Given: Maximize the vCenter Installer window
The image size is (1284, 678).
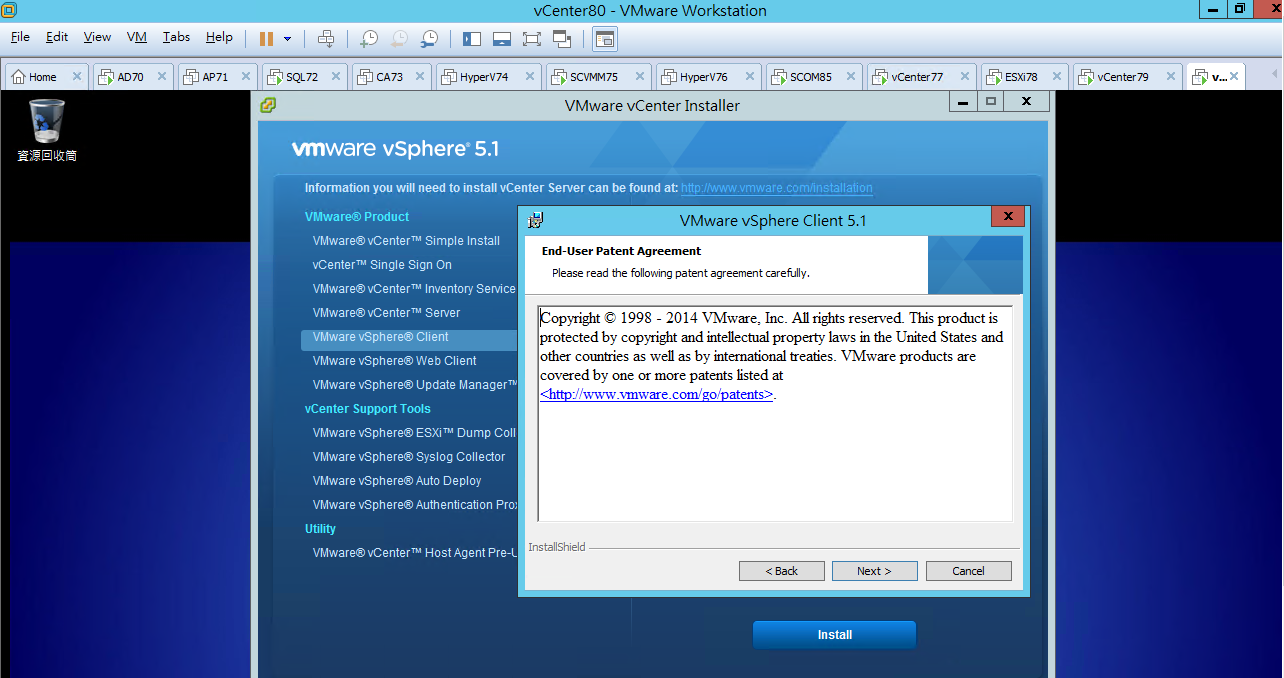Looking at the screenshot, I should [991, 101].
